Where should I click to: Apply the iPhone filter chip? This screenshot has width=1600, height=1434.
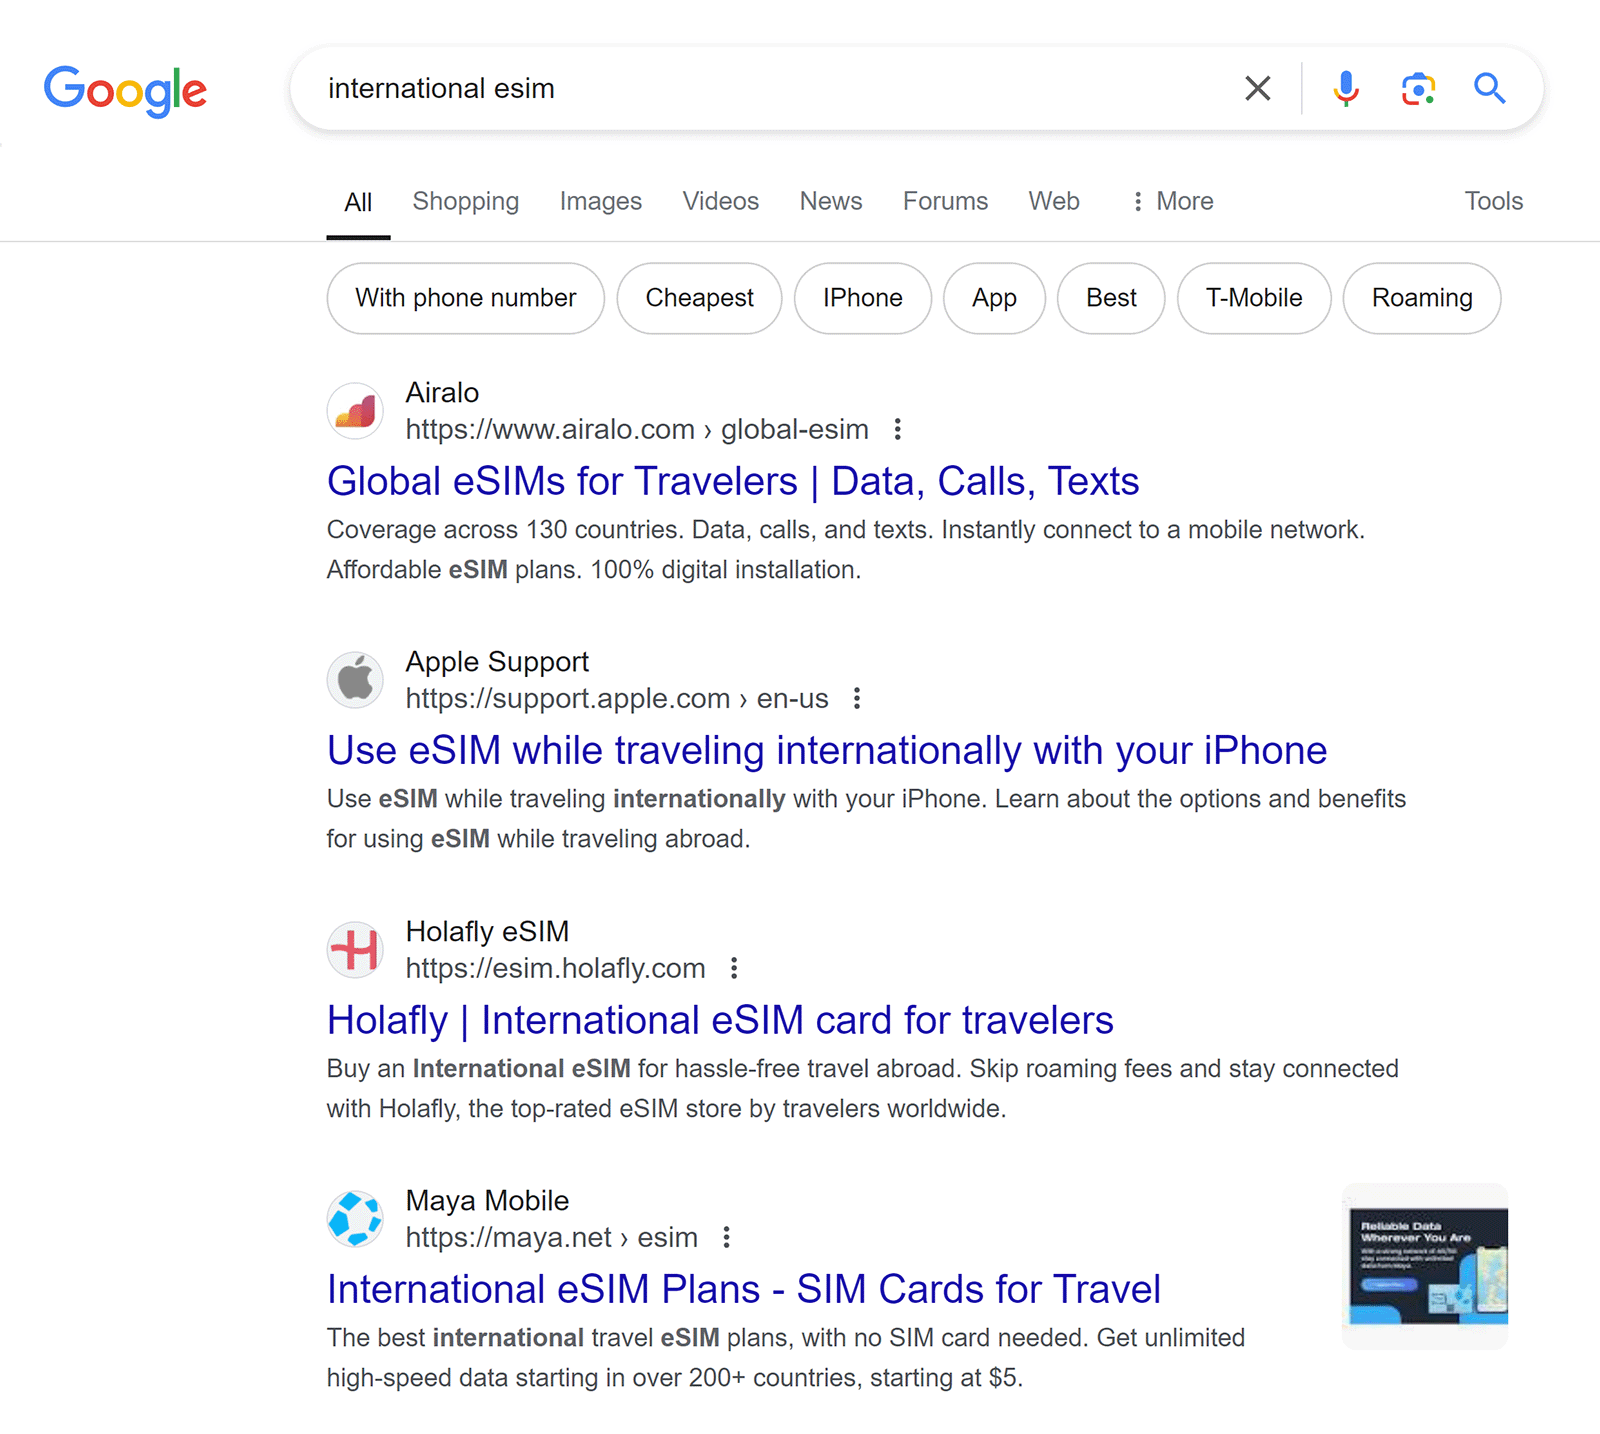pos(863,298)
